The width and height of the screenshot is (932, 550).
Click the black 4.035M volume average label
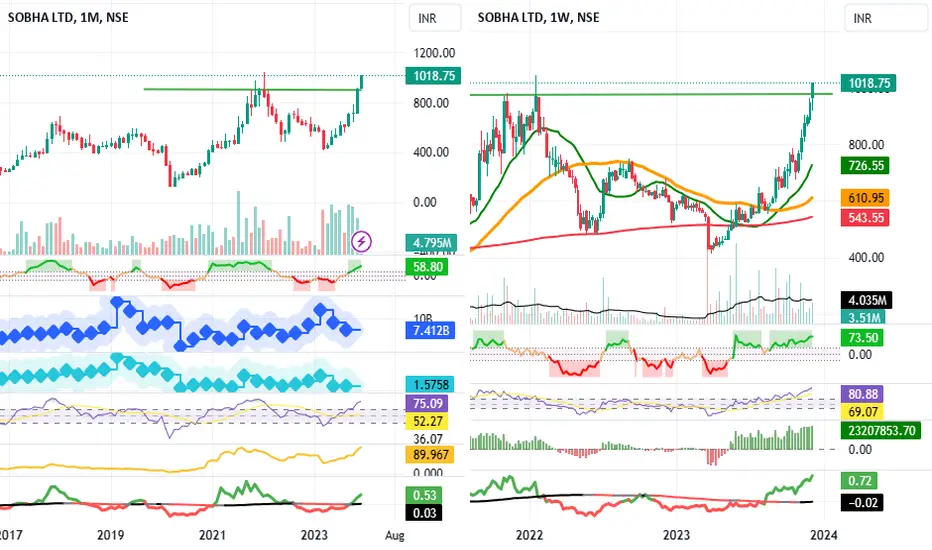click(867, 300)
